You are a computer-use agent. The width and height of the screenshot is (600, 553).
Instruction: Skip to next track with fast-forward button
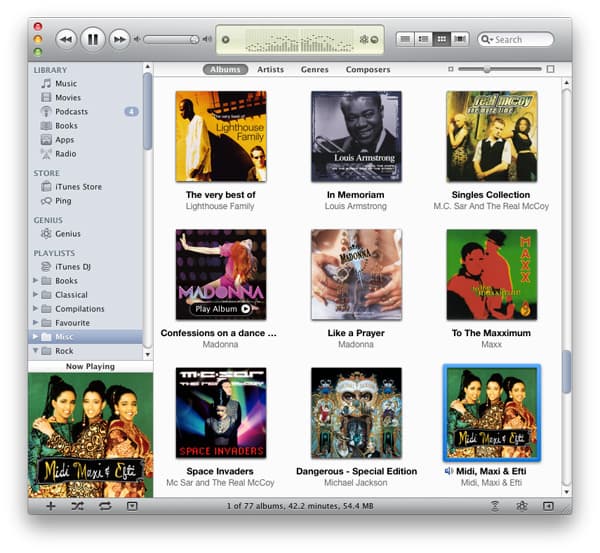point(119,39)
